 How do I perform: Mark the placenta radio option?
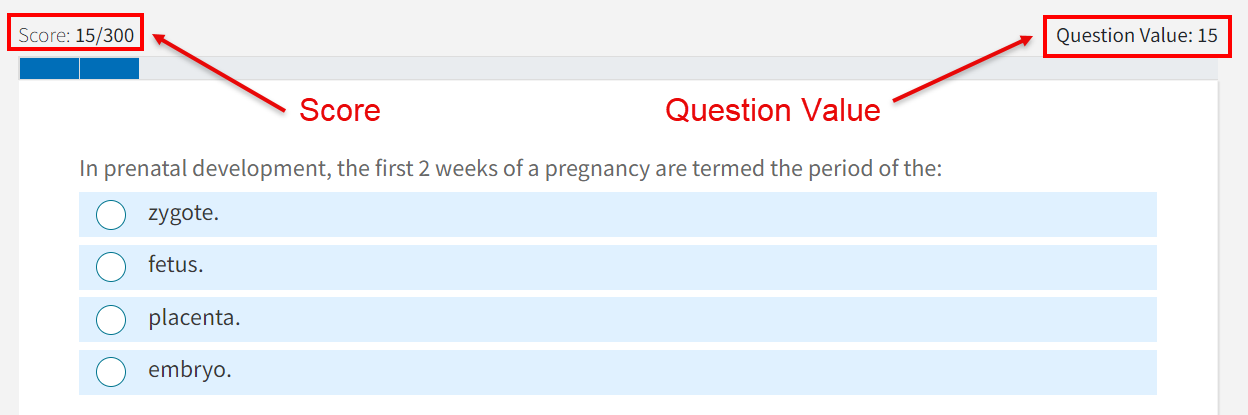pyautogui.click(x=110, y=319)
